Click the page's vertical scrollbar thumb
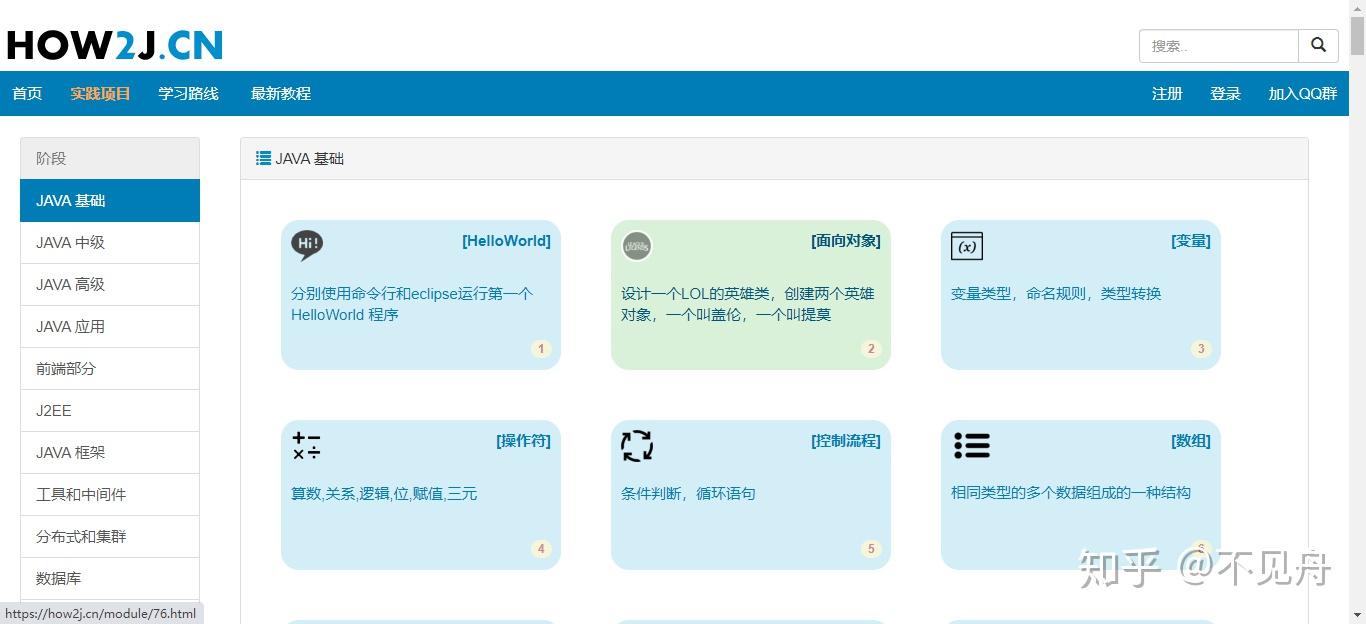Image resolution: width=1366 pixels, height=624 pixels. [1357, 35]
